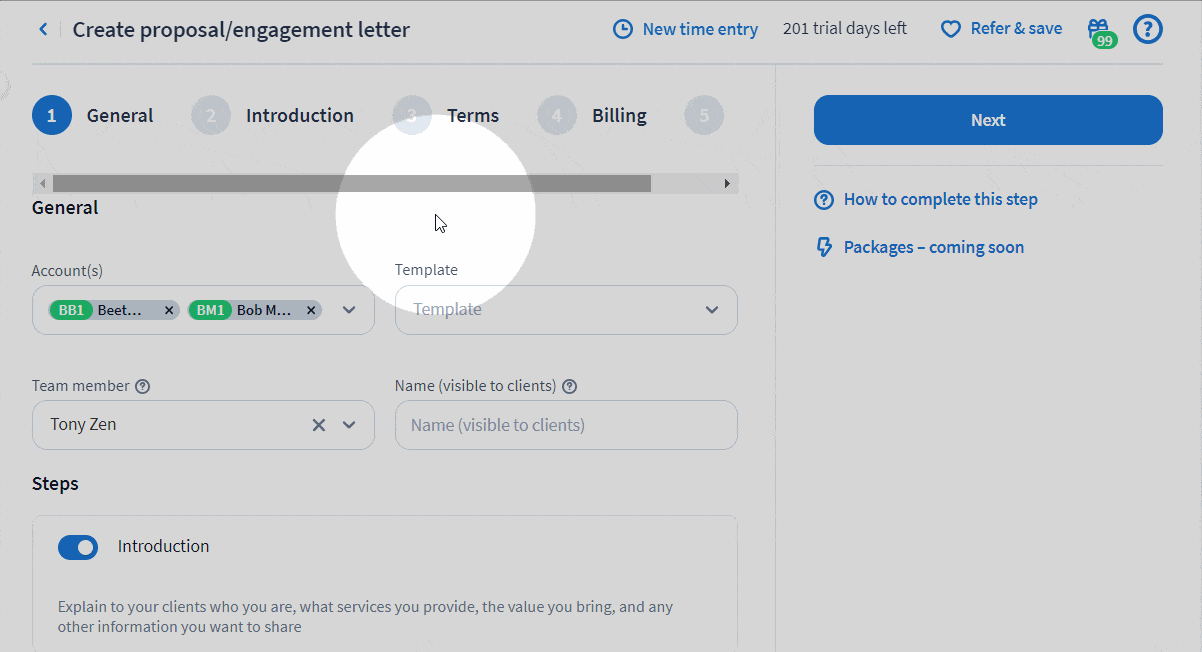Open the gift rewards icon with 99 badge

click(1100, 32)
